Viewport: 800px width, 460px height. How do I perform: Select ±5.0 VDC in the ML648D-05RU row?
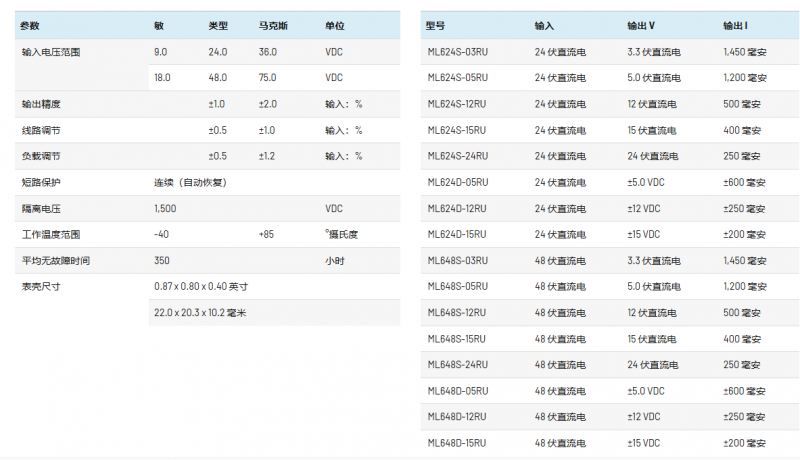point(646,391)
